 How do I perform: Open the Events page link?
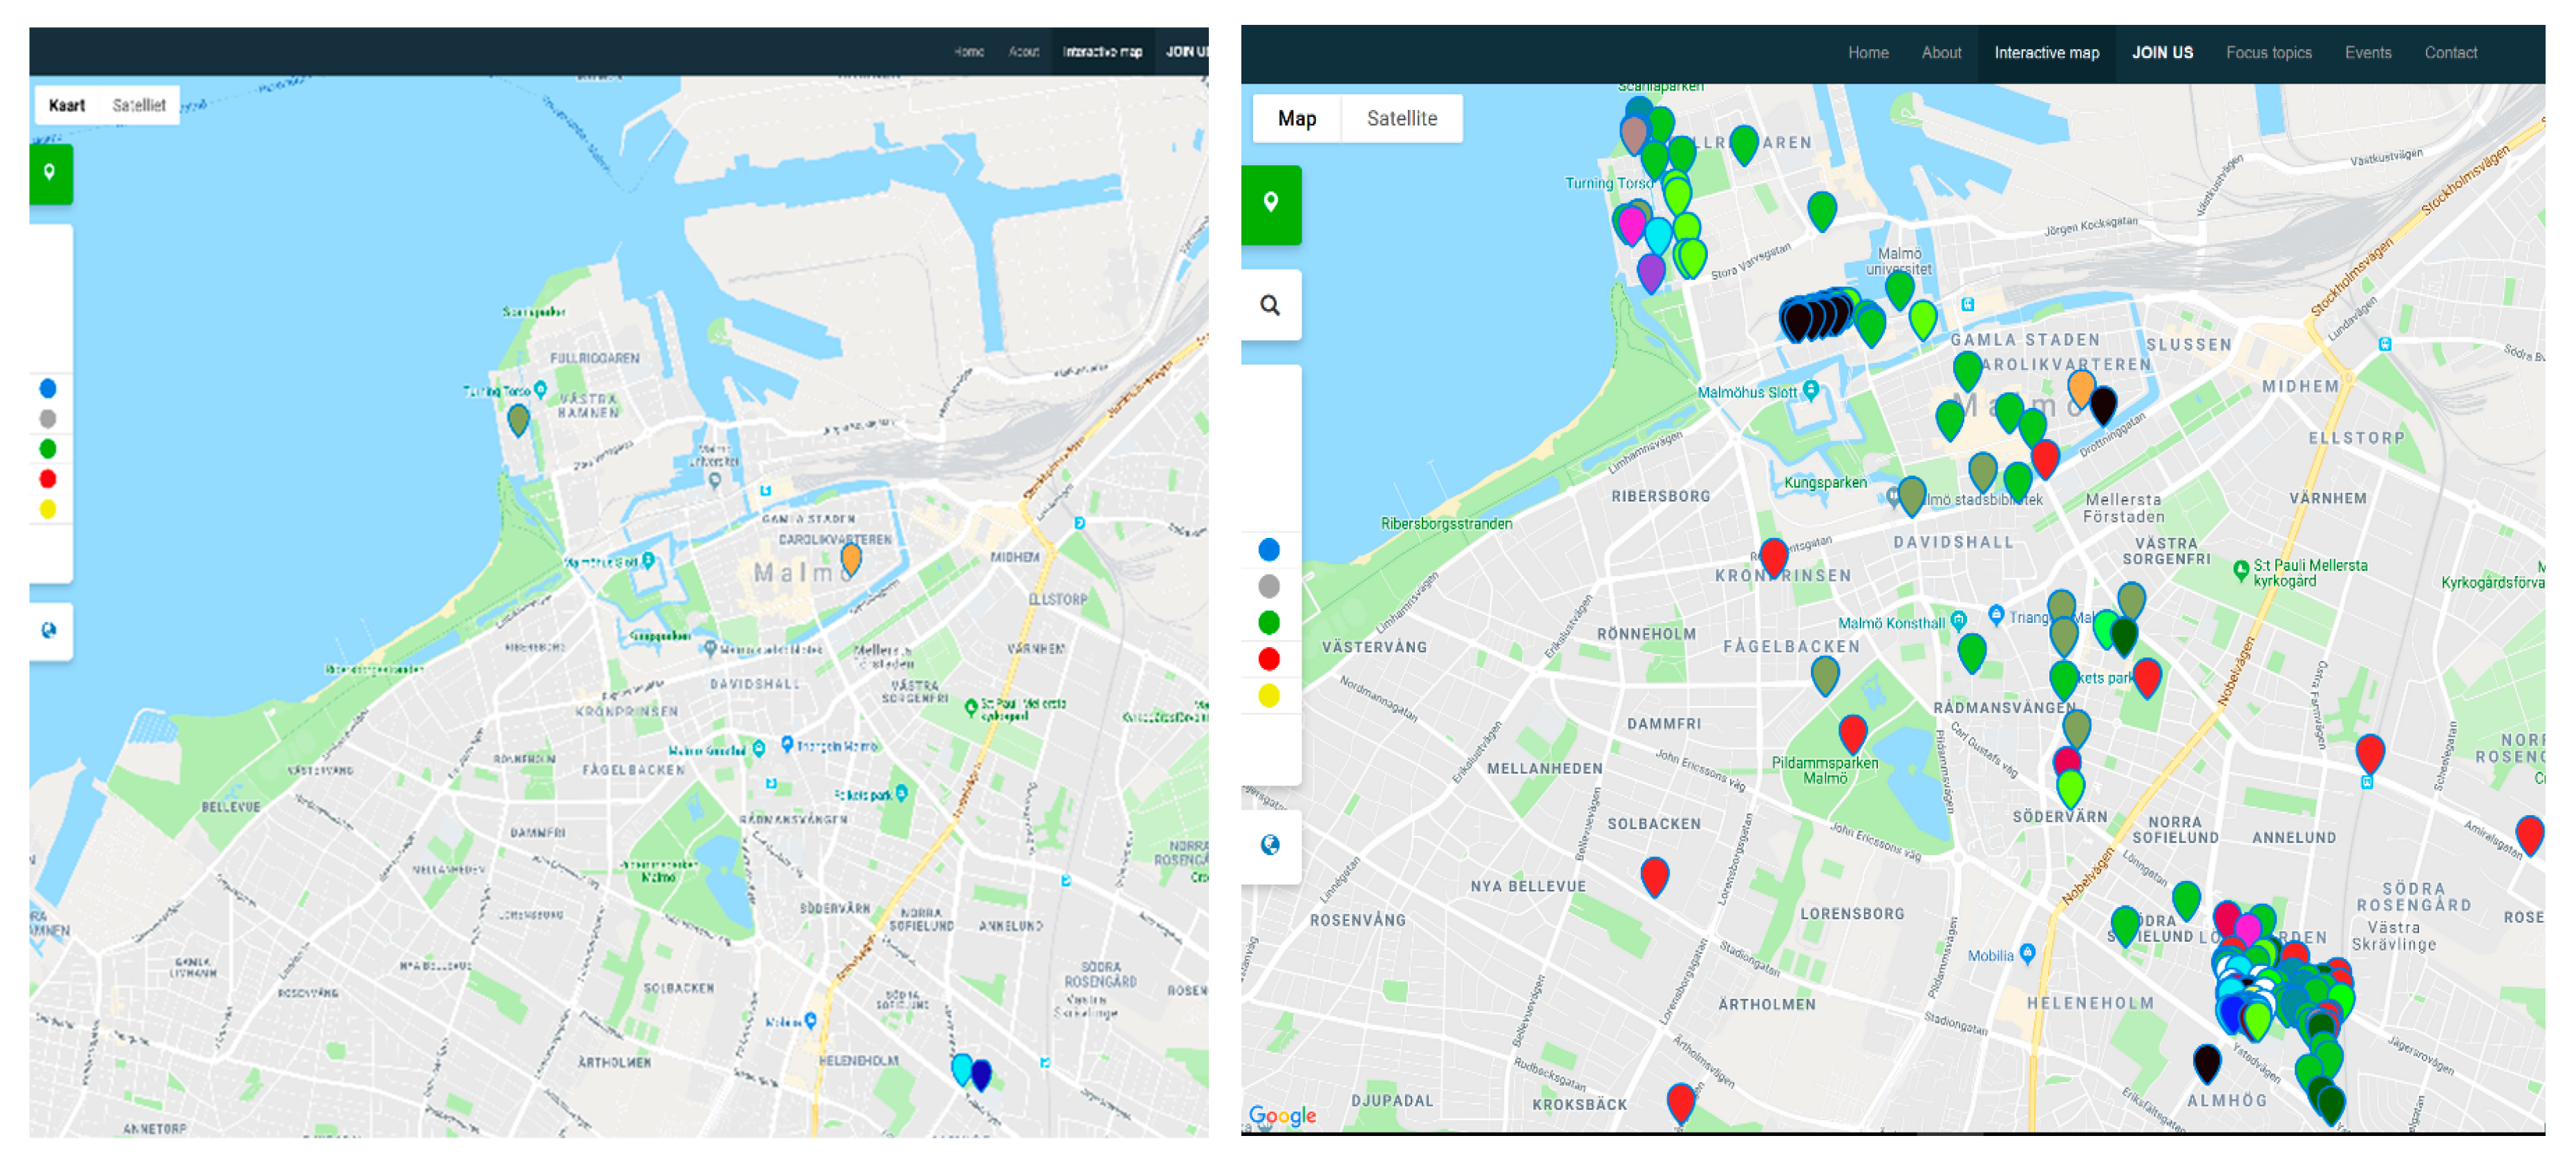2367,53
